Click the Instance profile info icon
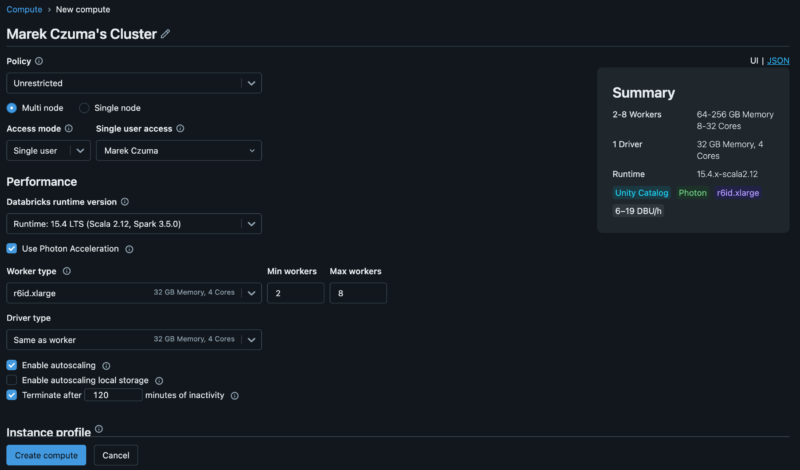 click(98, 430)
